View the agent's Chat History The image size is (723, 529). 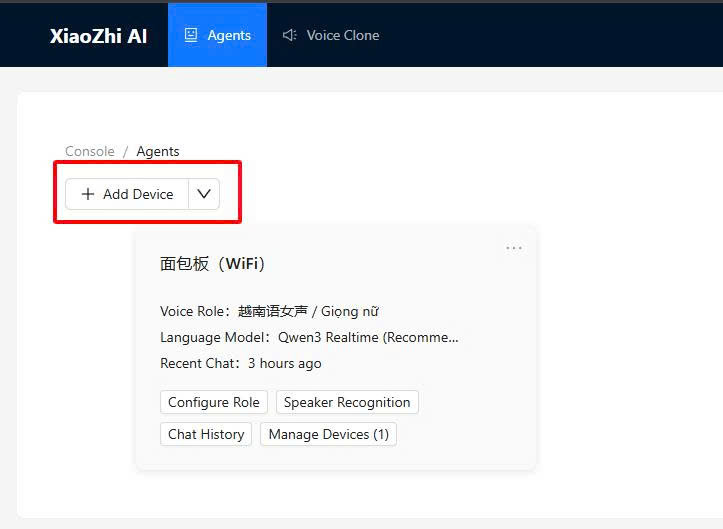[x=206, y=434]
